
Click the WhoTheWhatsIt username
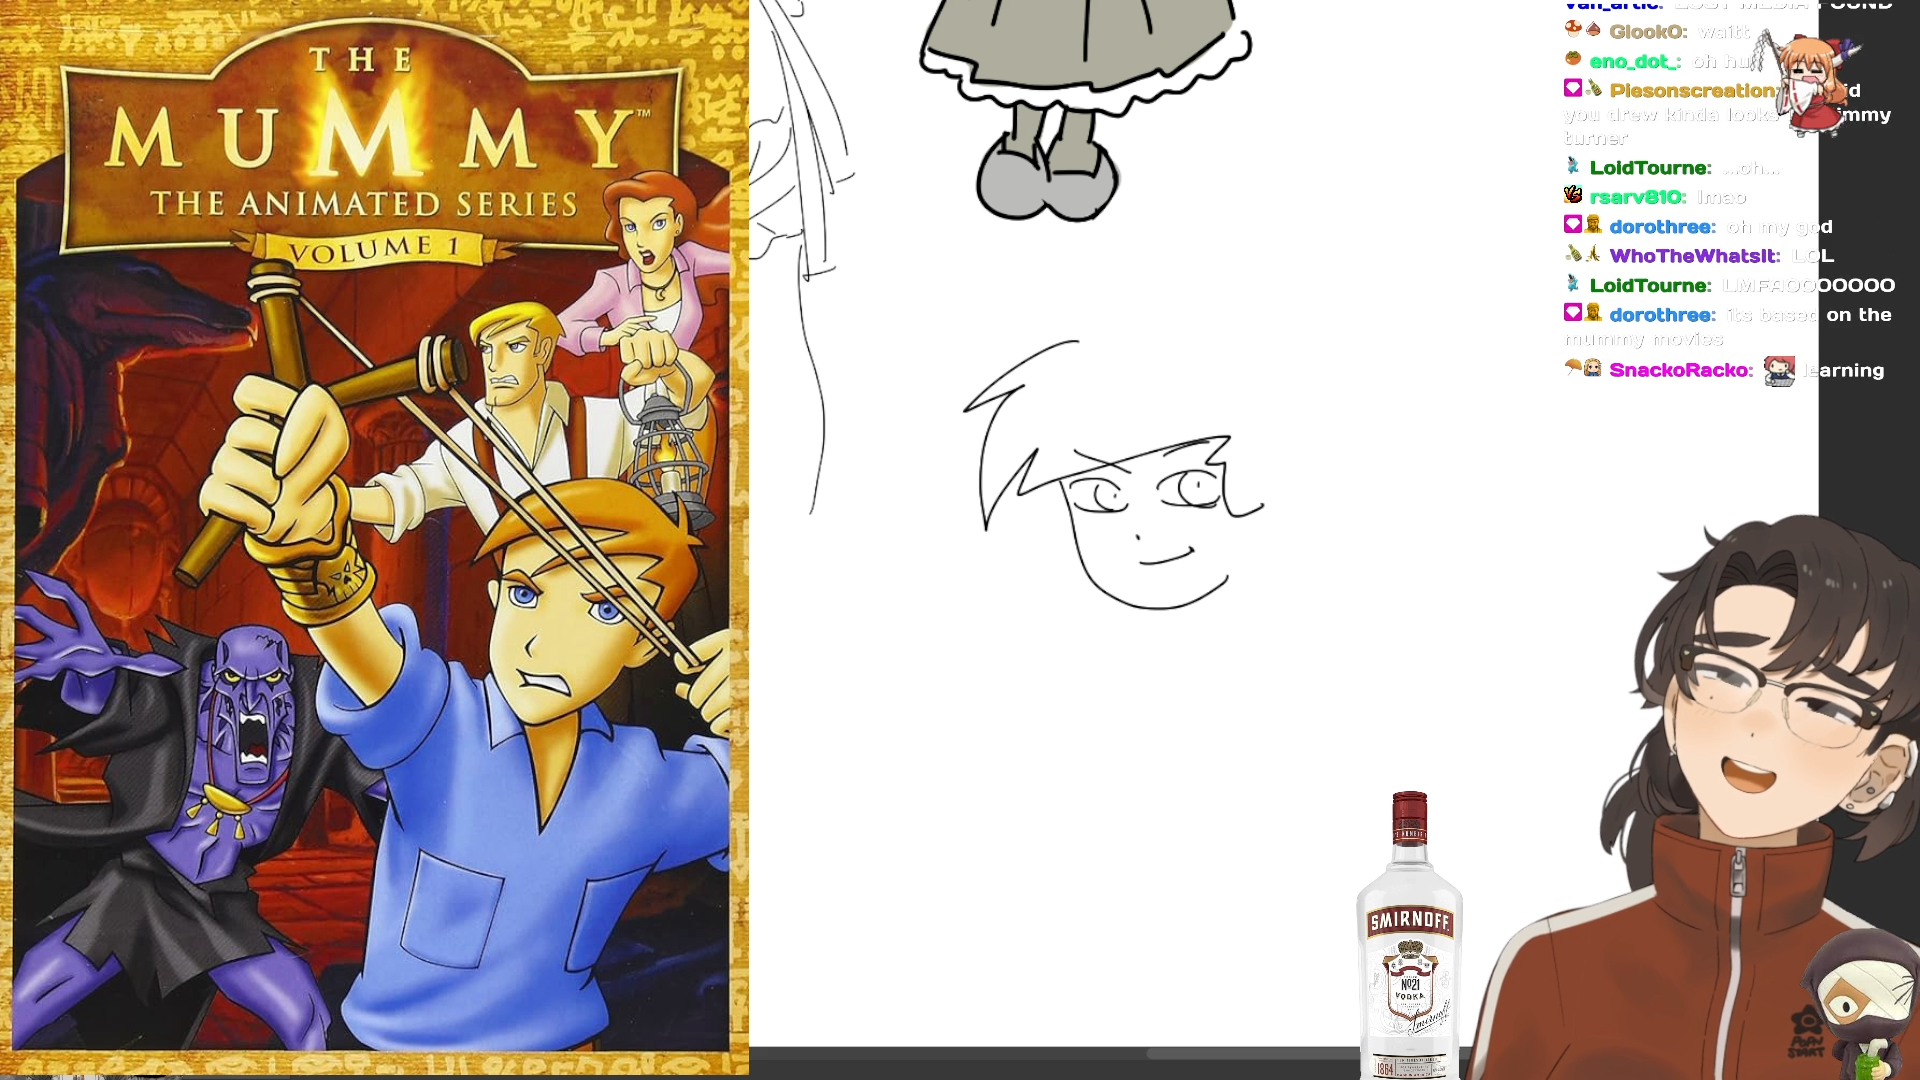(x=1693, y=256)
